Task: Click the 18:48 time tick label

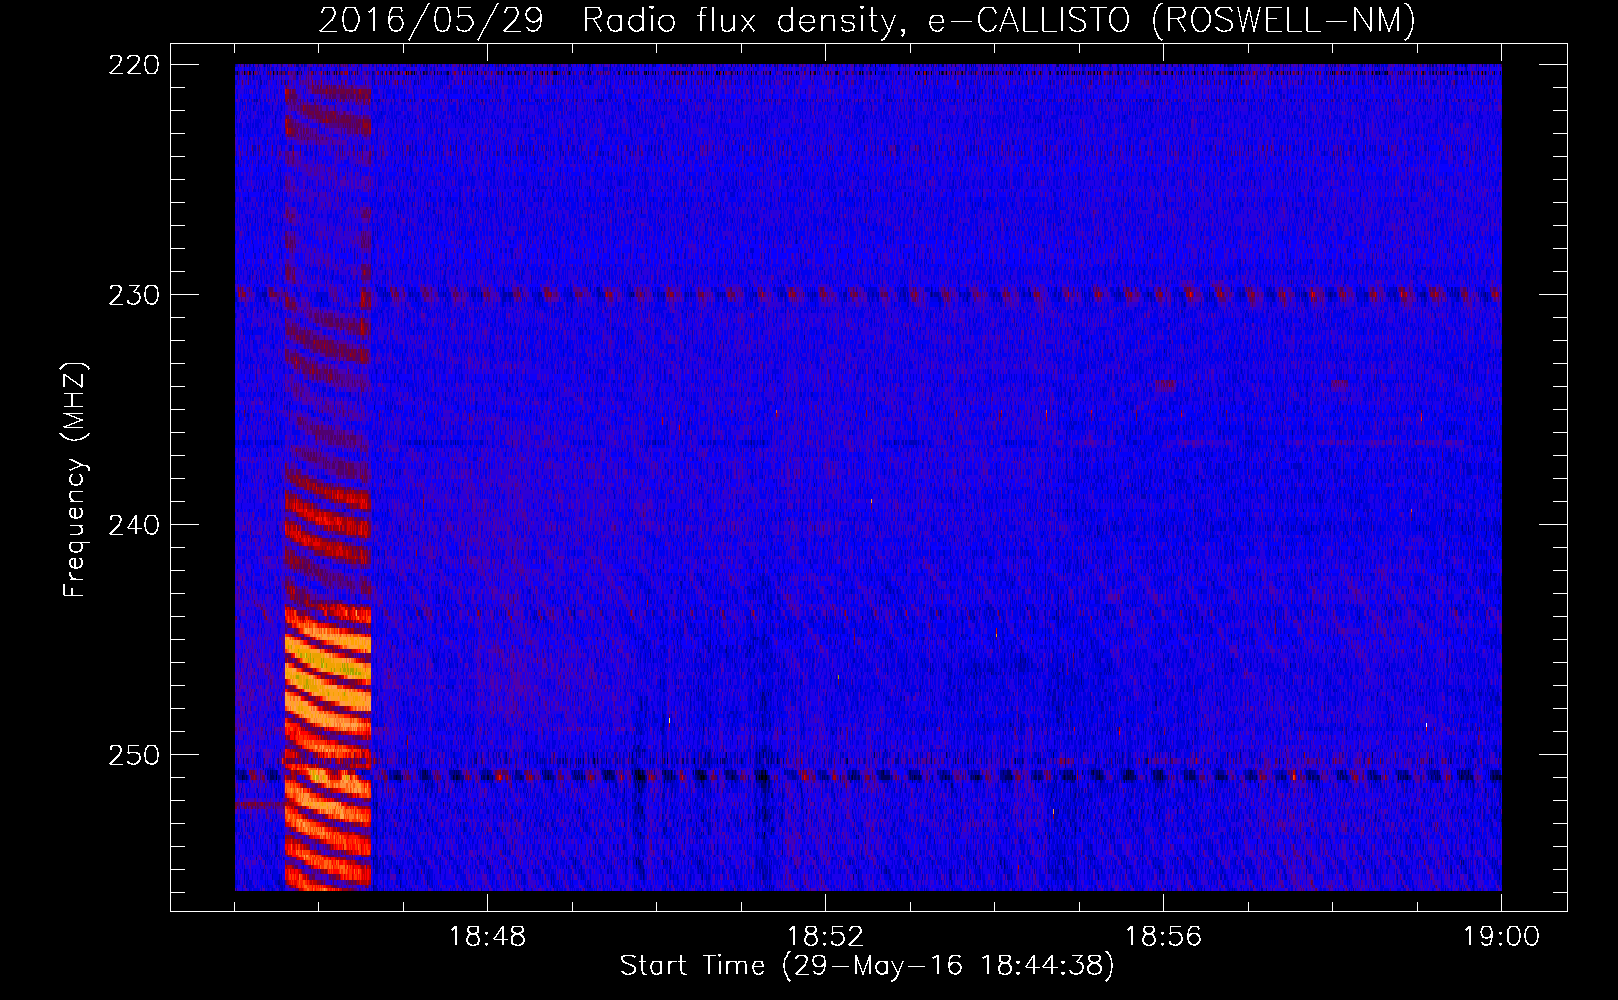Action: click(x=487, y=937)
